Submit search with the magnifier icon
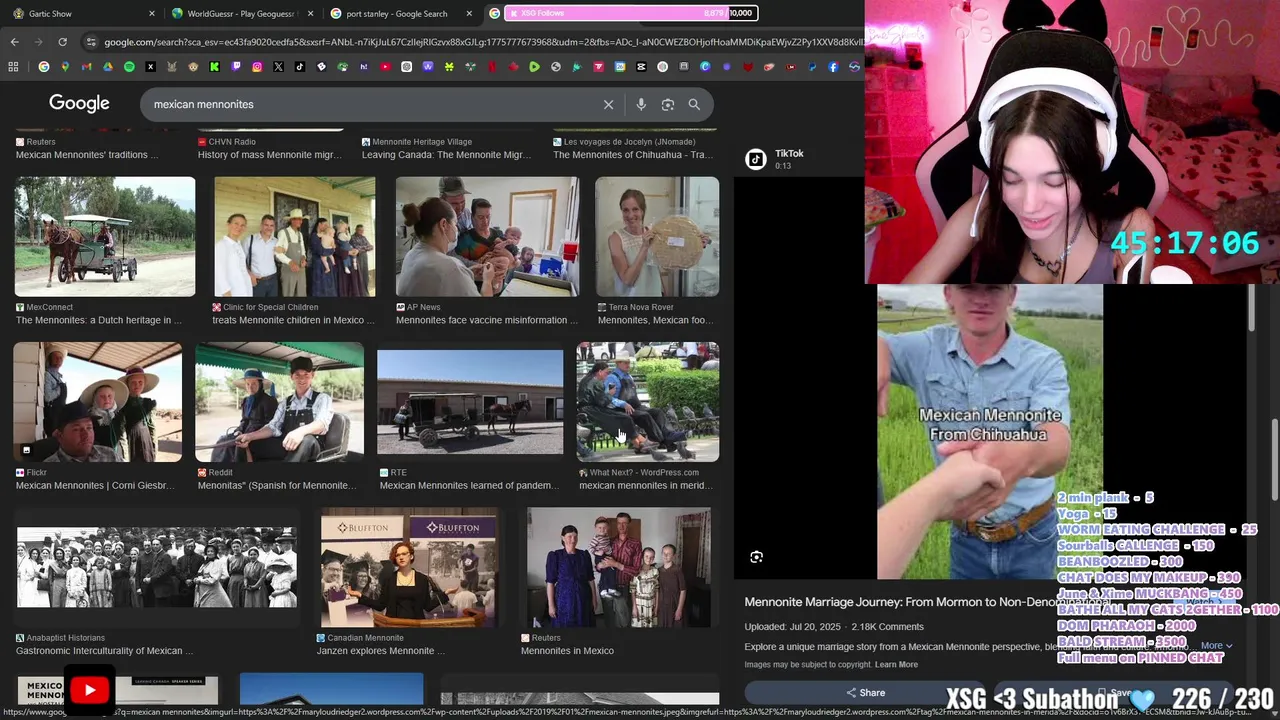The height and width of the screenshot is (720, 1280). pyautogui.click(x=694, y=104)
